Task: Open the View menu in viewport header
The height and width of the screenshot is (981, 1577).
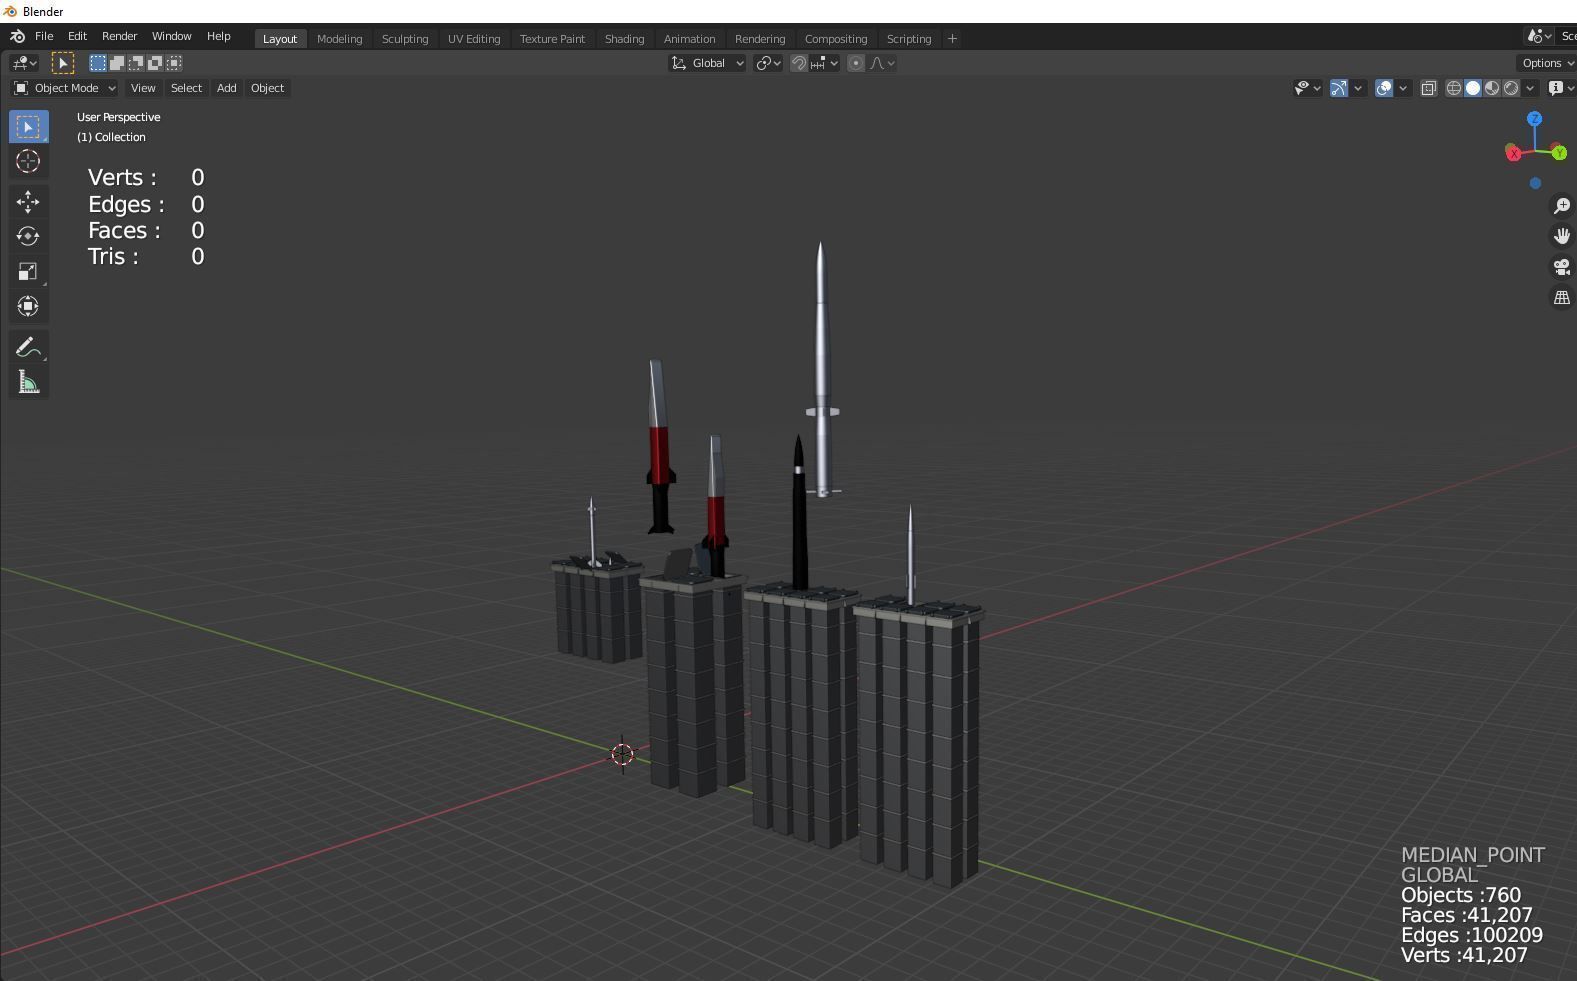Action: (143, 88)
